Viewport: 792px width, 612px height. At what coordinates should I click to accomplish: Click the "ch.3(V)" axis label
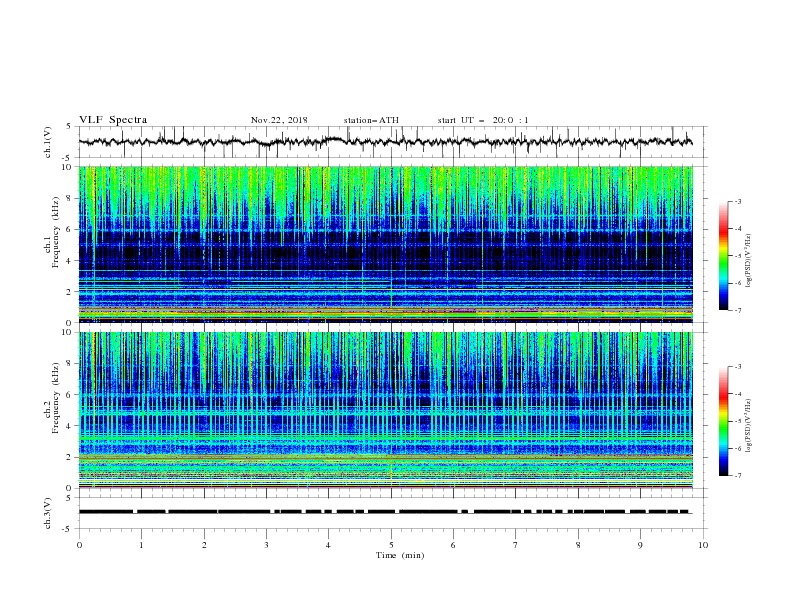point(48,513)
